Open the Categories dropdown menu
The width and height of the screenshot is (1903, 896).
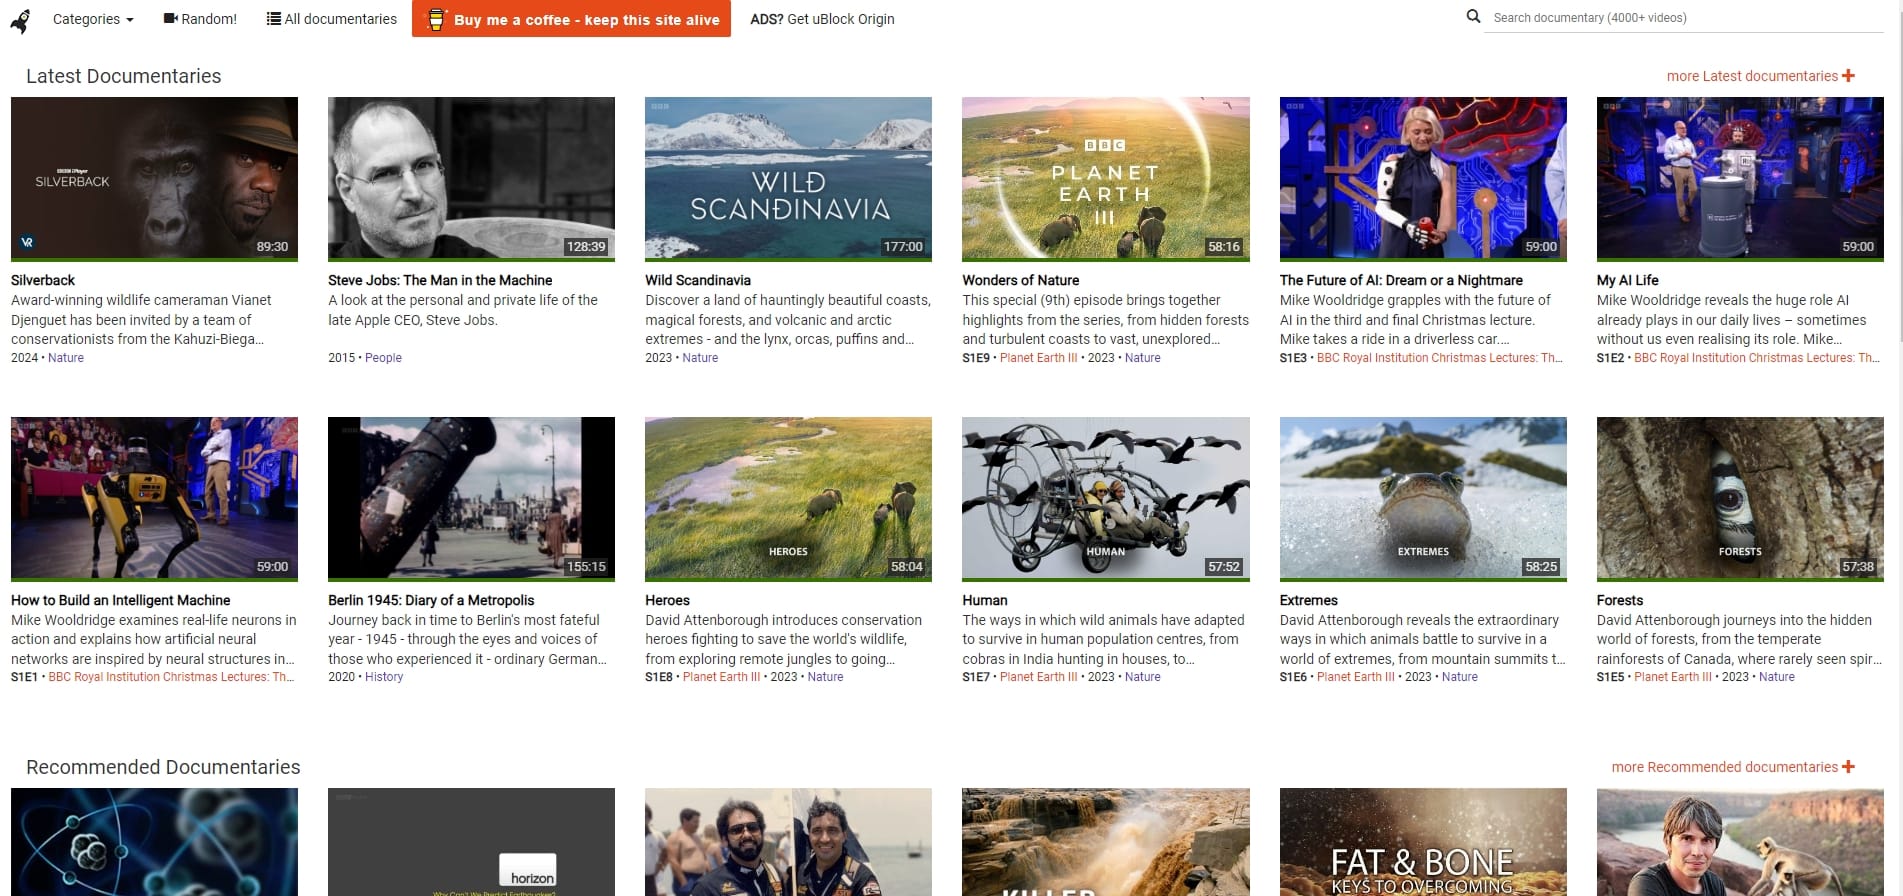pos(92,19)
